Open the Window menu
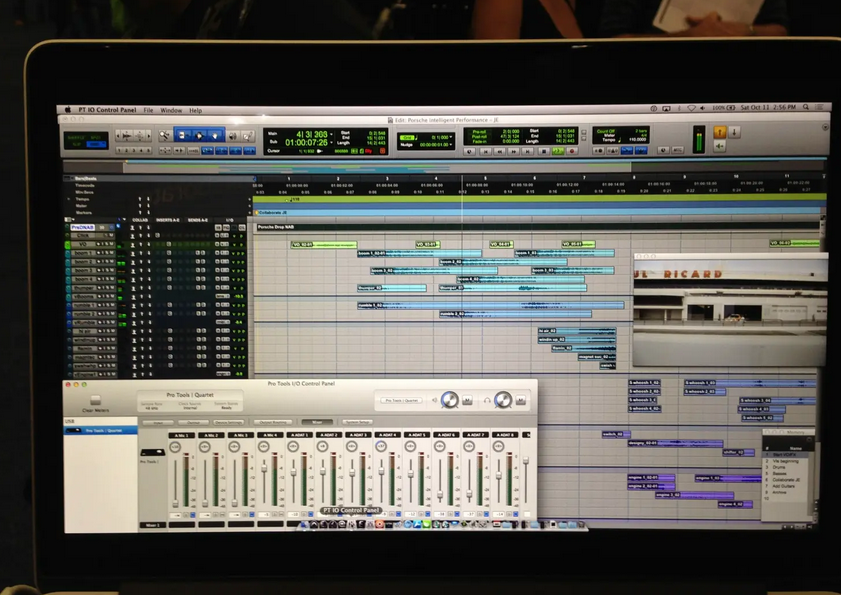This screenshot has height=595, width=841. pos(171,110)
